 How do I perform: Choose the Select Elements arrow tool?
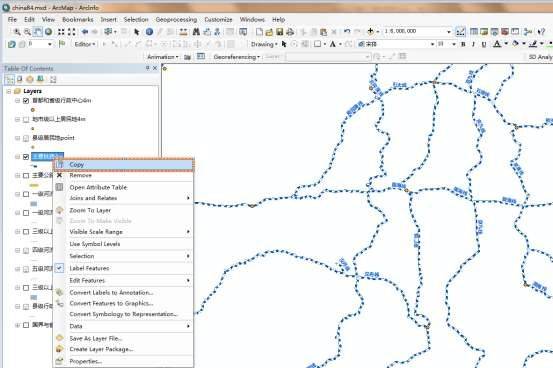[x=136, y=32]
